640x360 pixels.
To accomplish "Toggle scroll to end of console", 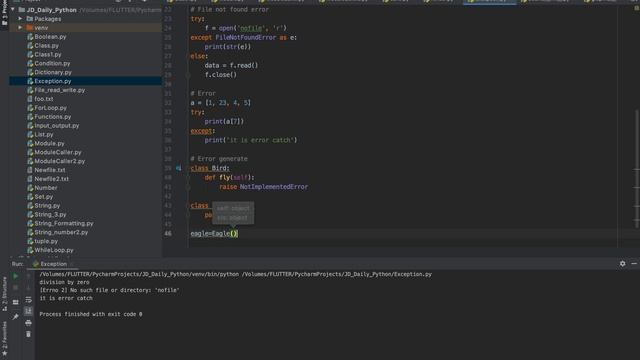I will pyautogui.click(x=29, y=311).
